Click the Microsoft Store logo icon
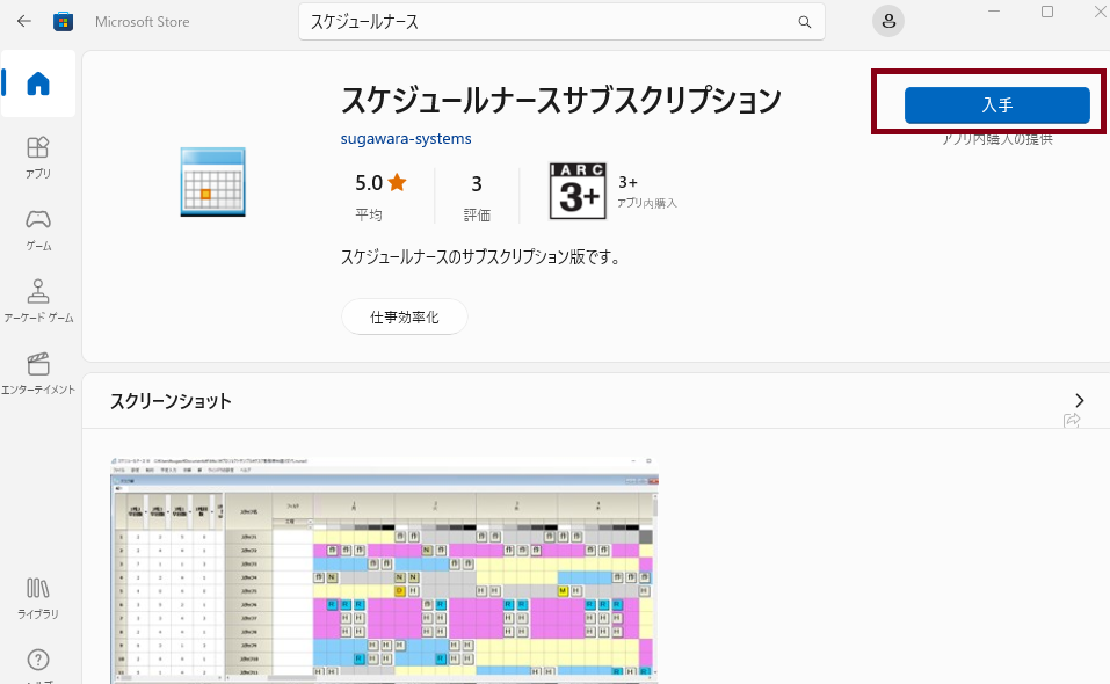The height and width of the screenshot is (684, 1110). [63, 22]
